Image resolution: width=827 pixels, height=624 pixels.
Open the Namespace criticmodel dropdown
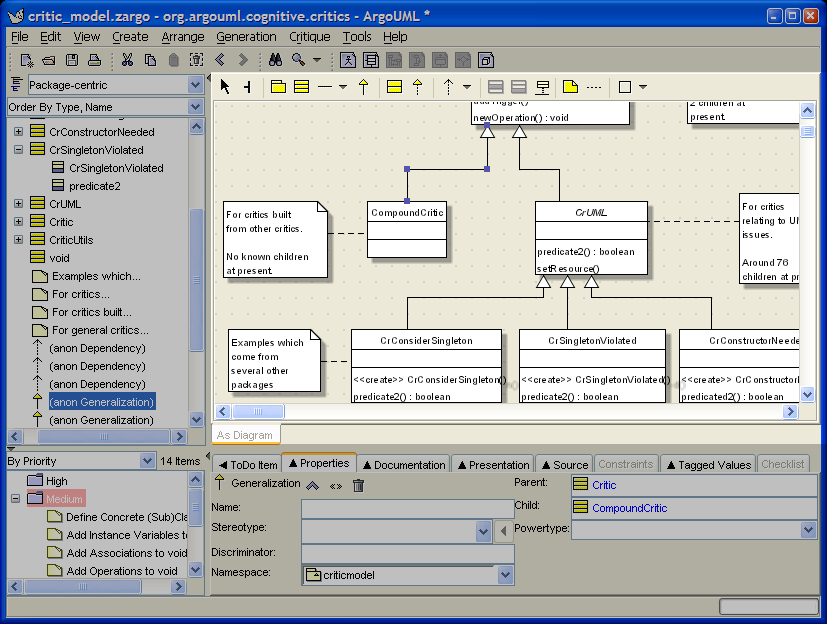point(505,575)
